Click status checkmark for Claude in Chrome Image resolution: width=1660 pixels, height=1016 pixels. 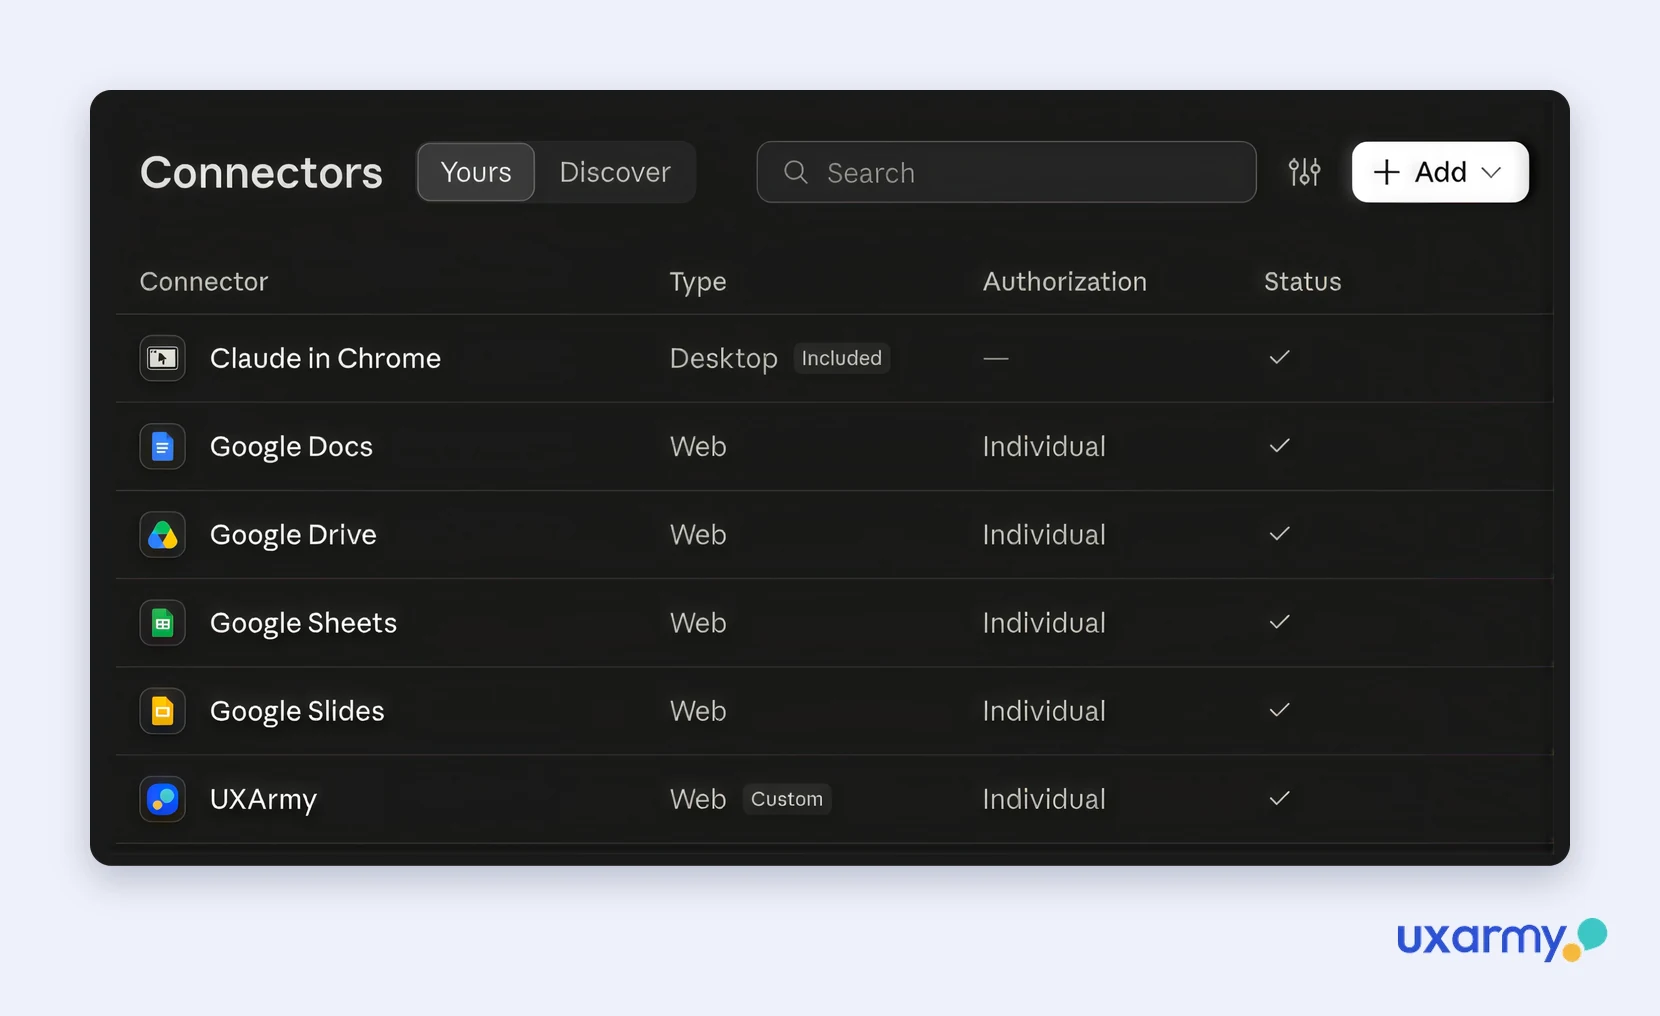pyautogui.click(x=1279, y=357)
